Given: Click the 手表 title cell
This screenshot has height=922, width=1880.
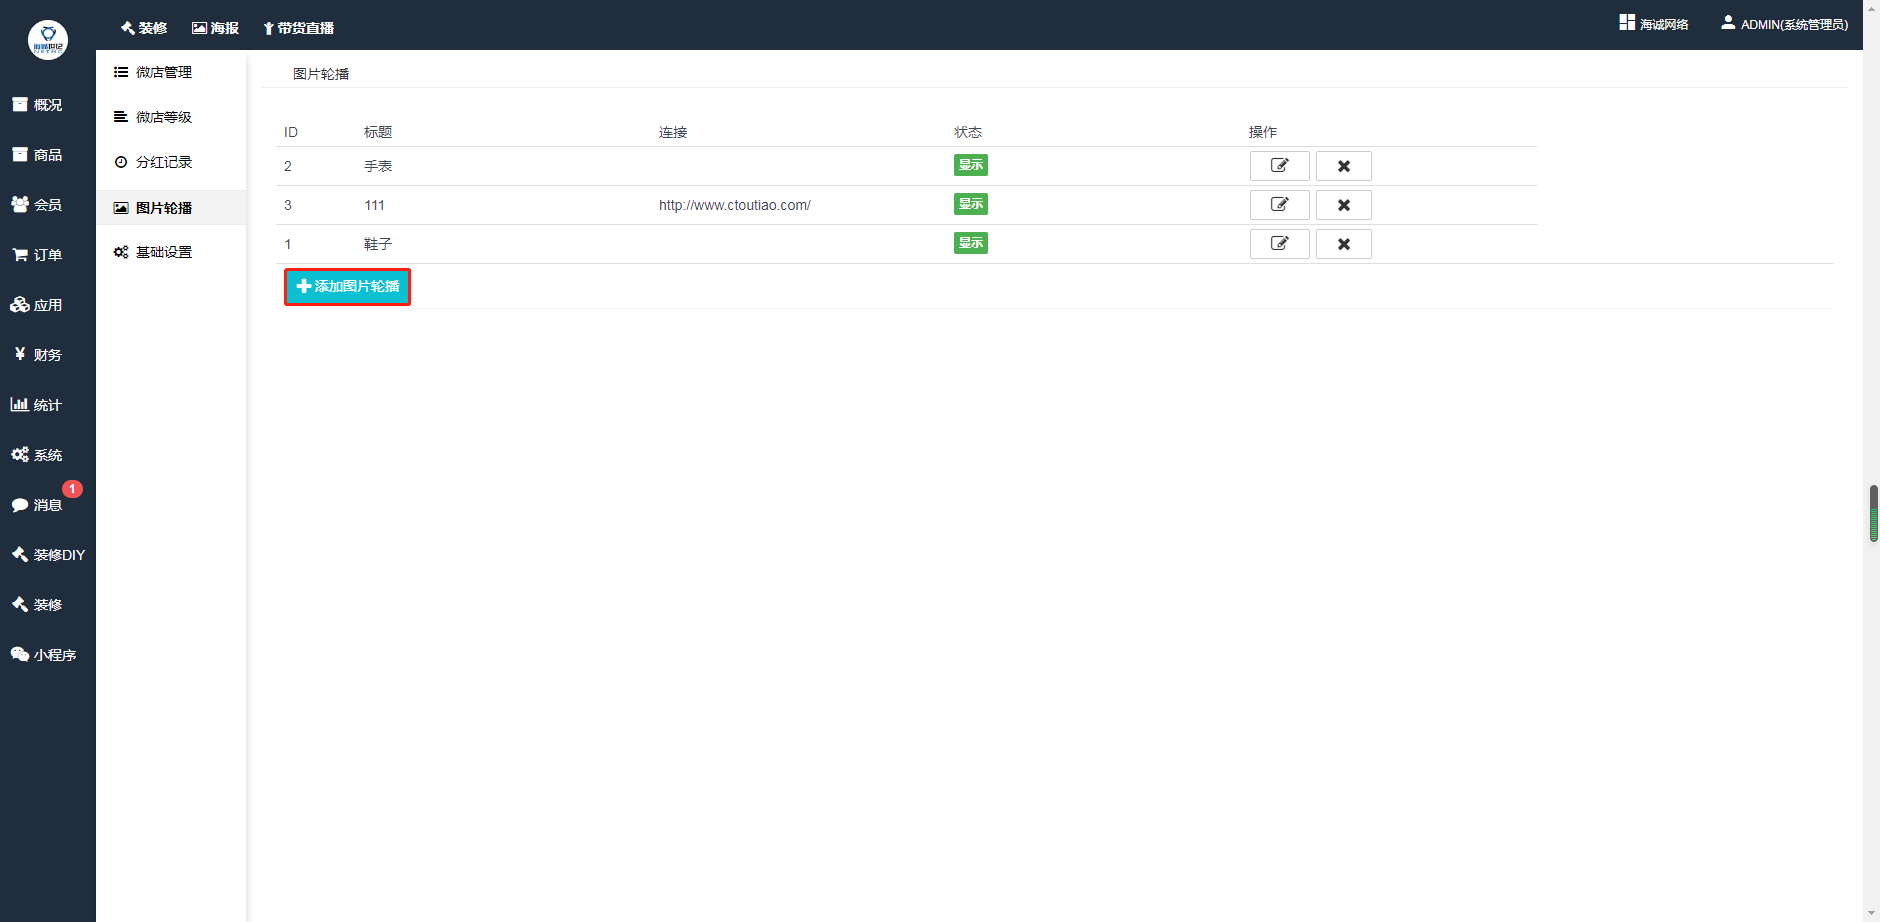Looking at the screenshot, I should [378, 166].
